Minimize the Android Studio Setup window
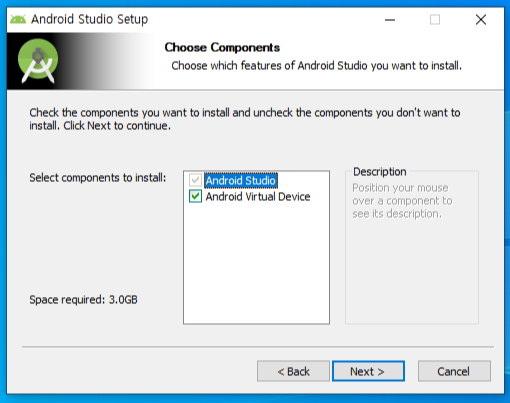Screen dimensions: 510x403 pyautogui.click(x=390, y=20)
